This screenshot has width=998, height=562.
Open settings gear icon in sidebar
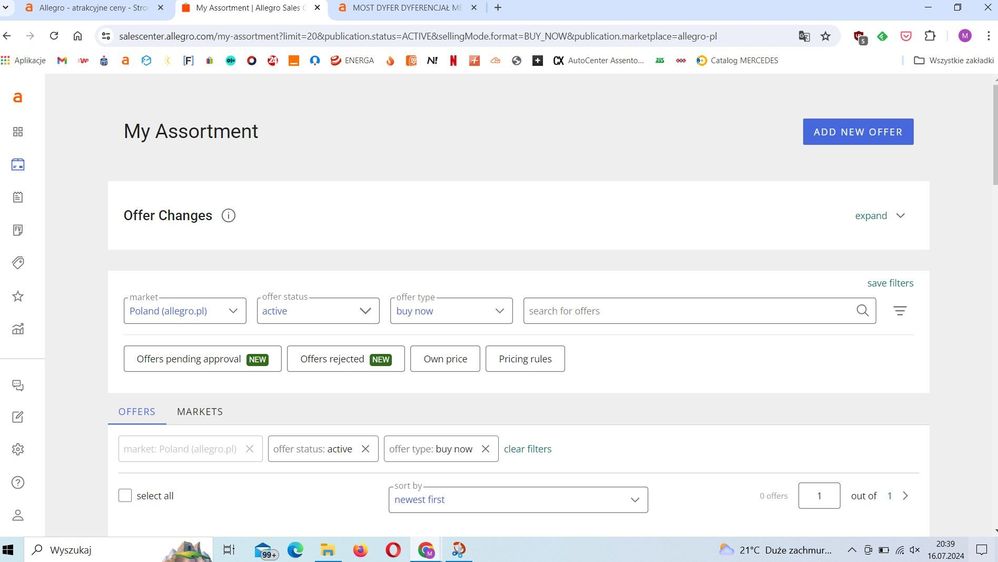pyautogui.click(x=18, y=449)
